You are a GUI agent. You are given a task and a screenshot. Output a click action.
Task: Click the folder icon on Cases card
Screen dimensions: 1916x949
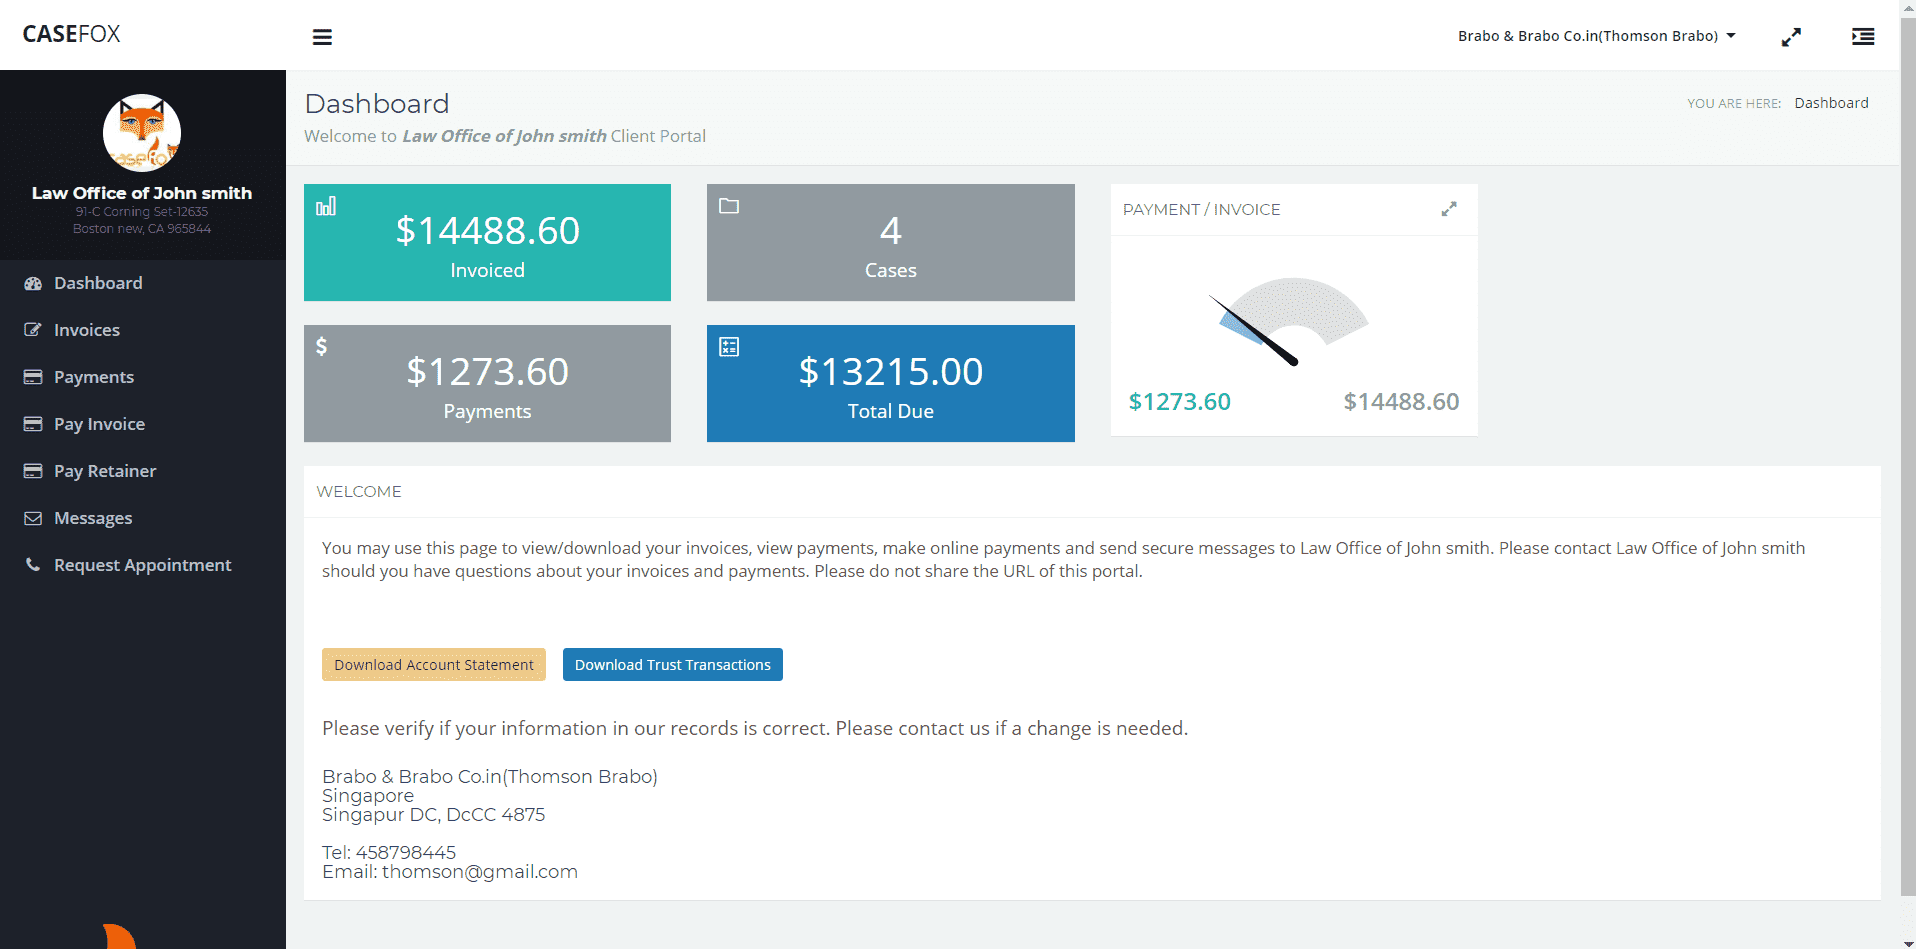[x=729, y=206]
